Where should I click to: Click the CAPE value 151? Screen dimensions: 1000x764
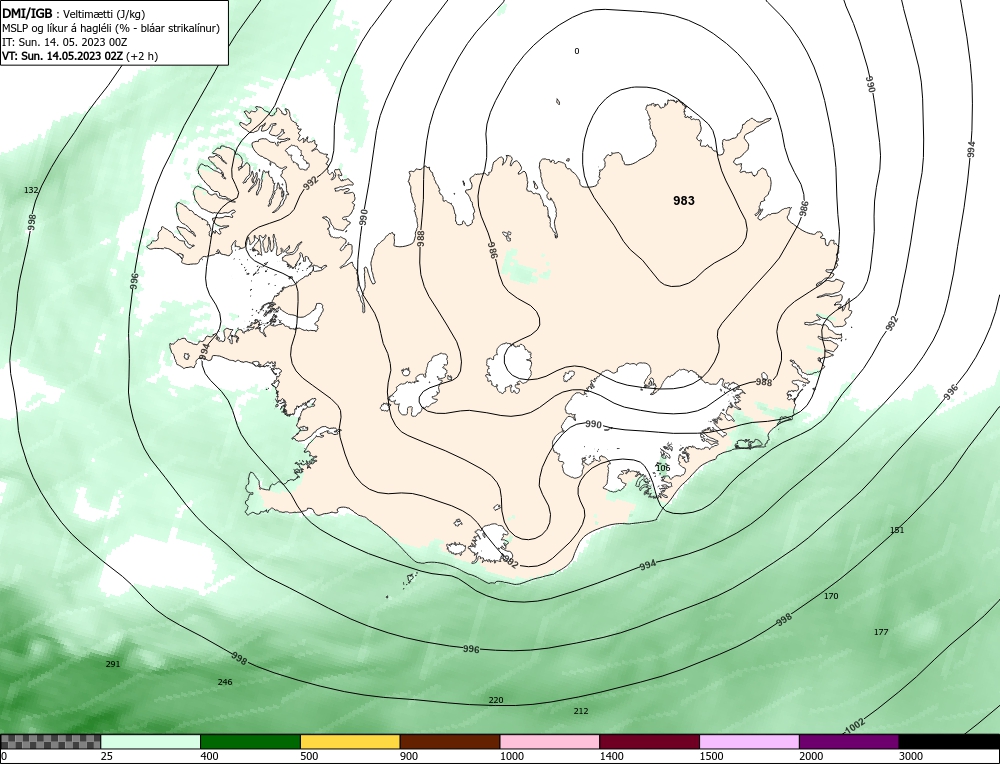point(897,530)
